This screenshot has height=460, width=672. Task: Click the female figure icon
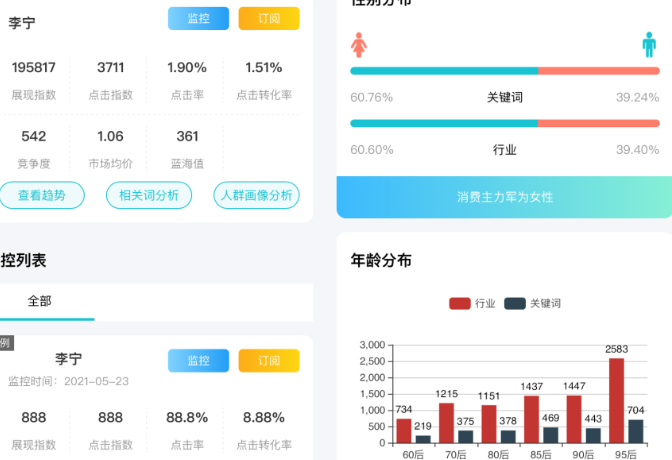(x=359, y=45)
